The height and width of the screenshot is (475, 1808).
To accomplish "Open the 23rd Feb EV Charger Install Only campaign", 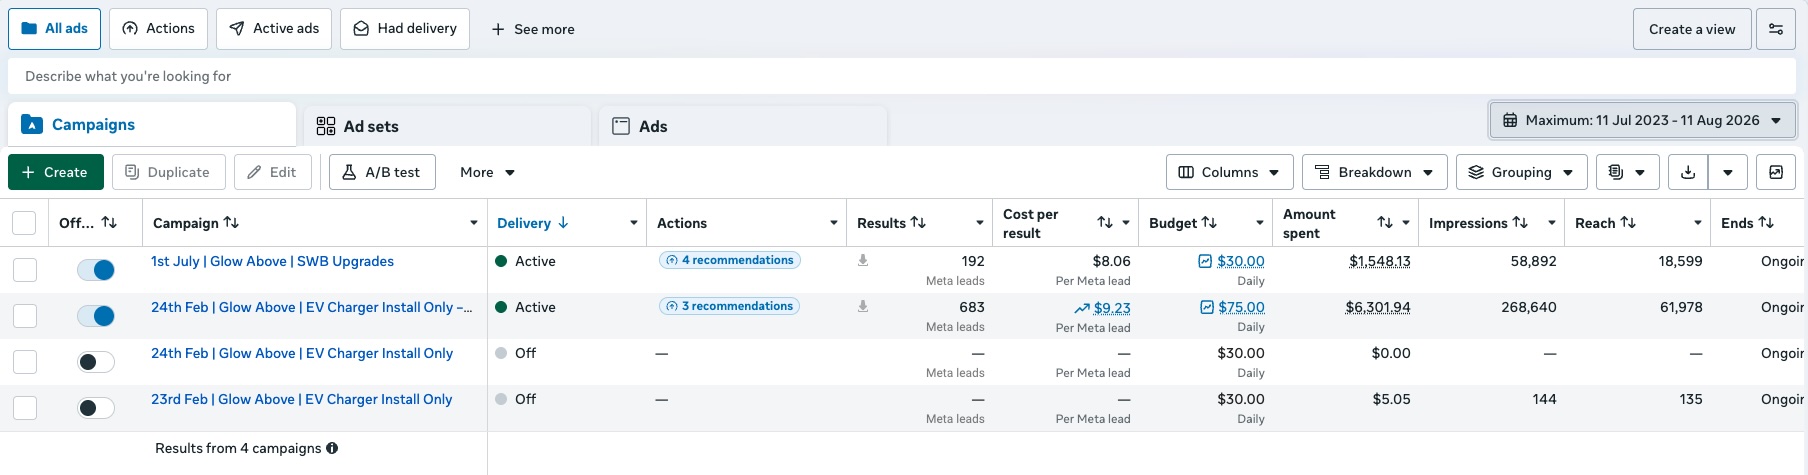I will (x=301, y=399).
